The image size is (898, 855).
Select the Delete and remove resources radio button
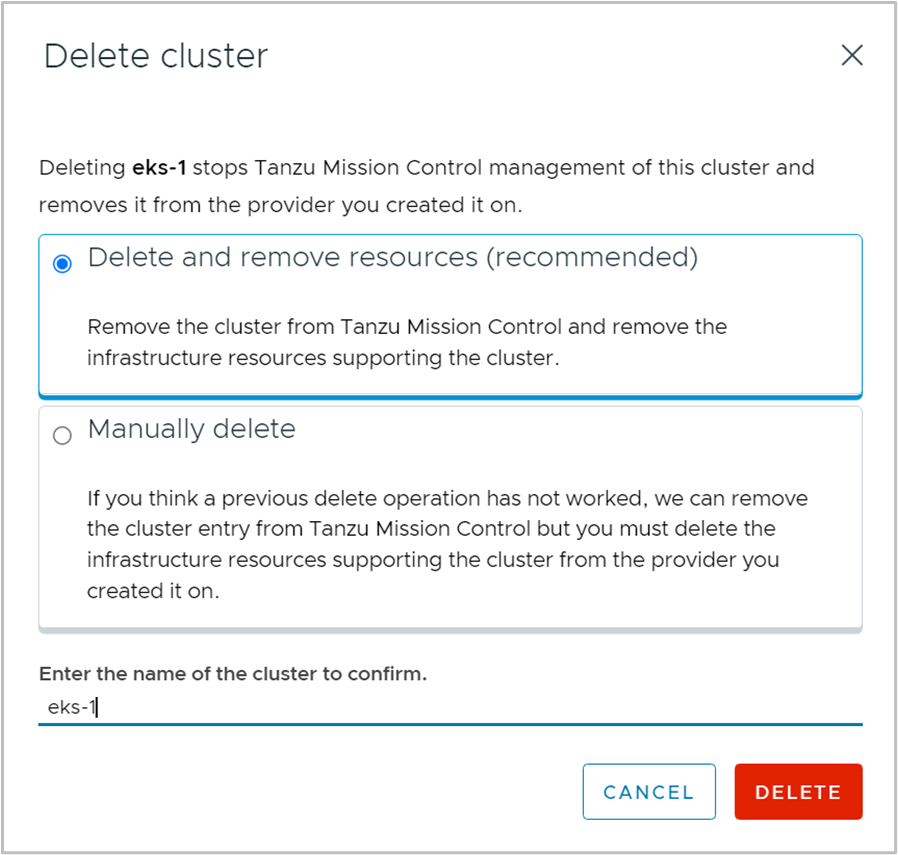[x=63, y=264]
